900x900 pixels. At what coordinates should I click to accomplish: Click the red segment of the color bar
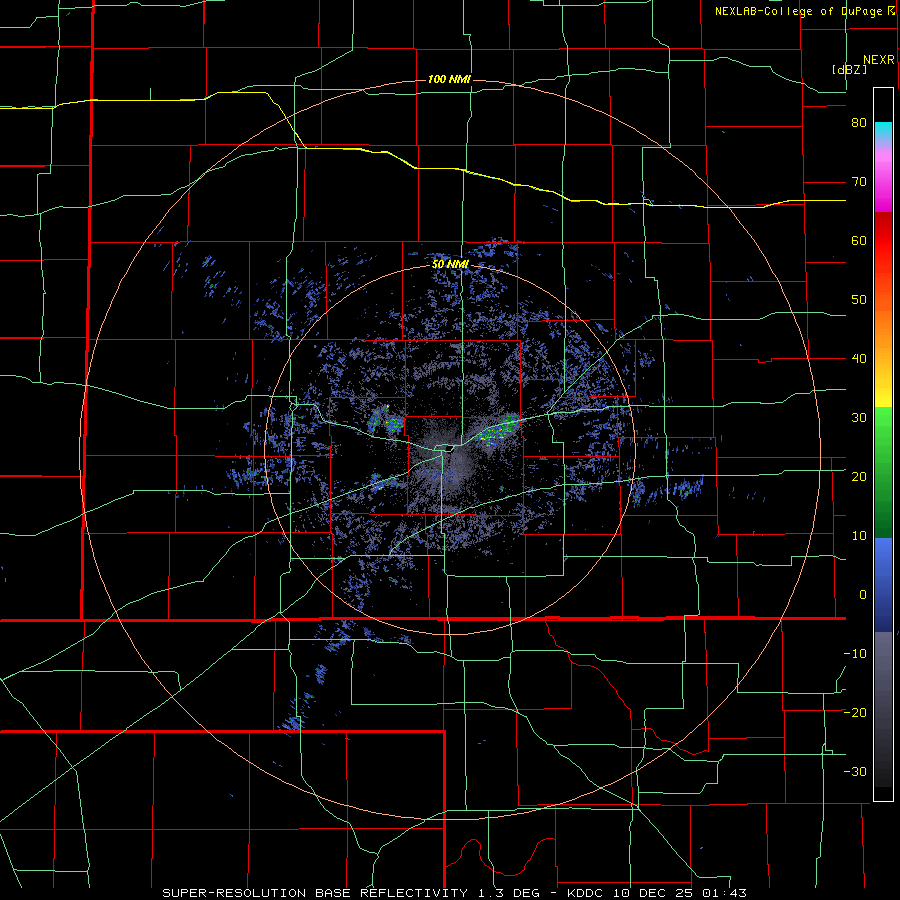(883, 245)
